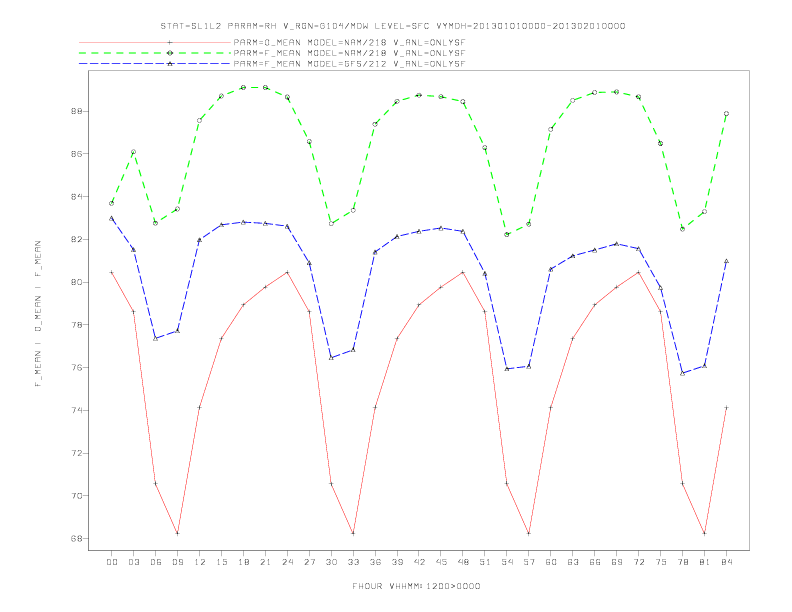Click y-axis tick value 68
This screenshot has width=792, height=612.
(76, 538)
